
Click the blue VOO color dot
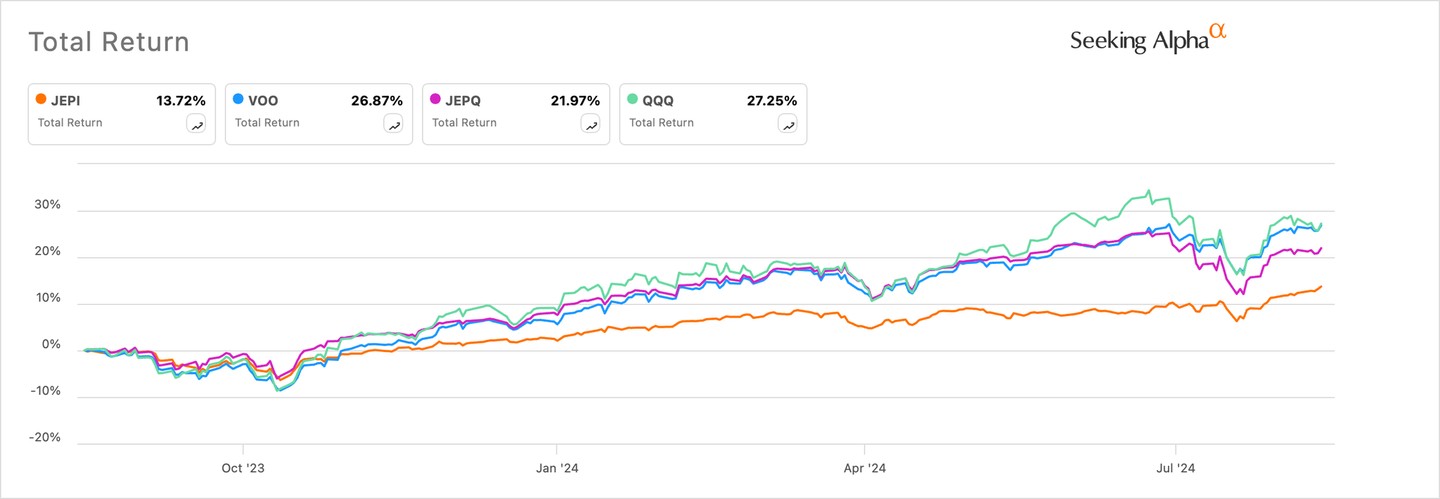click(x=238, y=100)
